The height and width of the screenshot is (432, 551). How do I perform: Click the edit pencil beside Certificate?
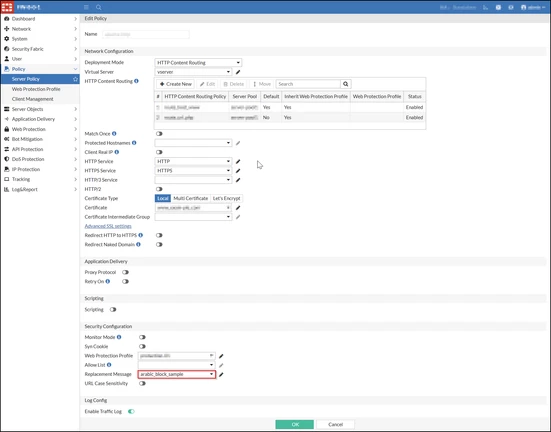pos(238,208)
